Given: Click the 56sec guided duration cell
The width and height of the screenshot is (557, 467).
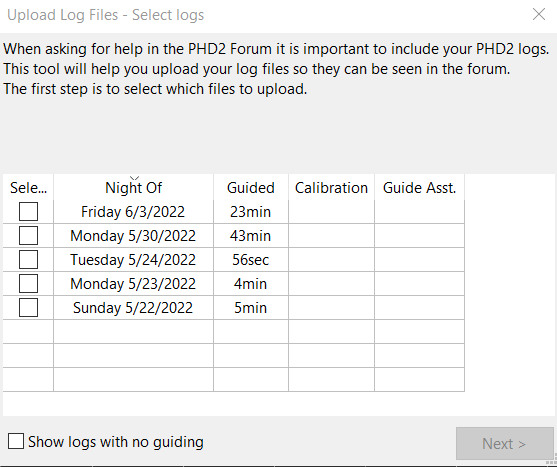Looking at the screenshot, I should pyautogui.click(x=251, y=260).
